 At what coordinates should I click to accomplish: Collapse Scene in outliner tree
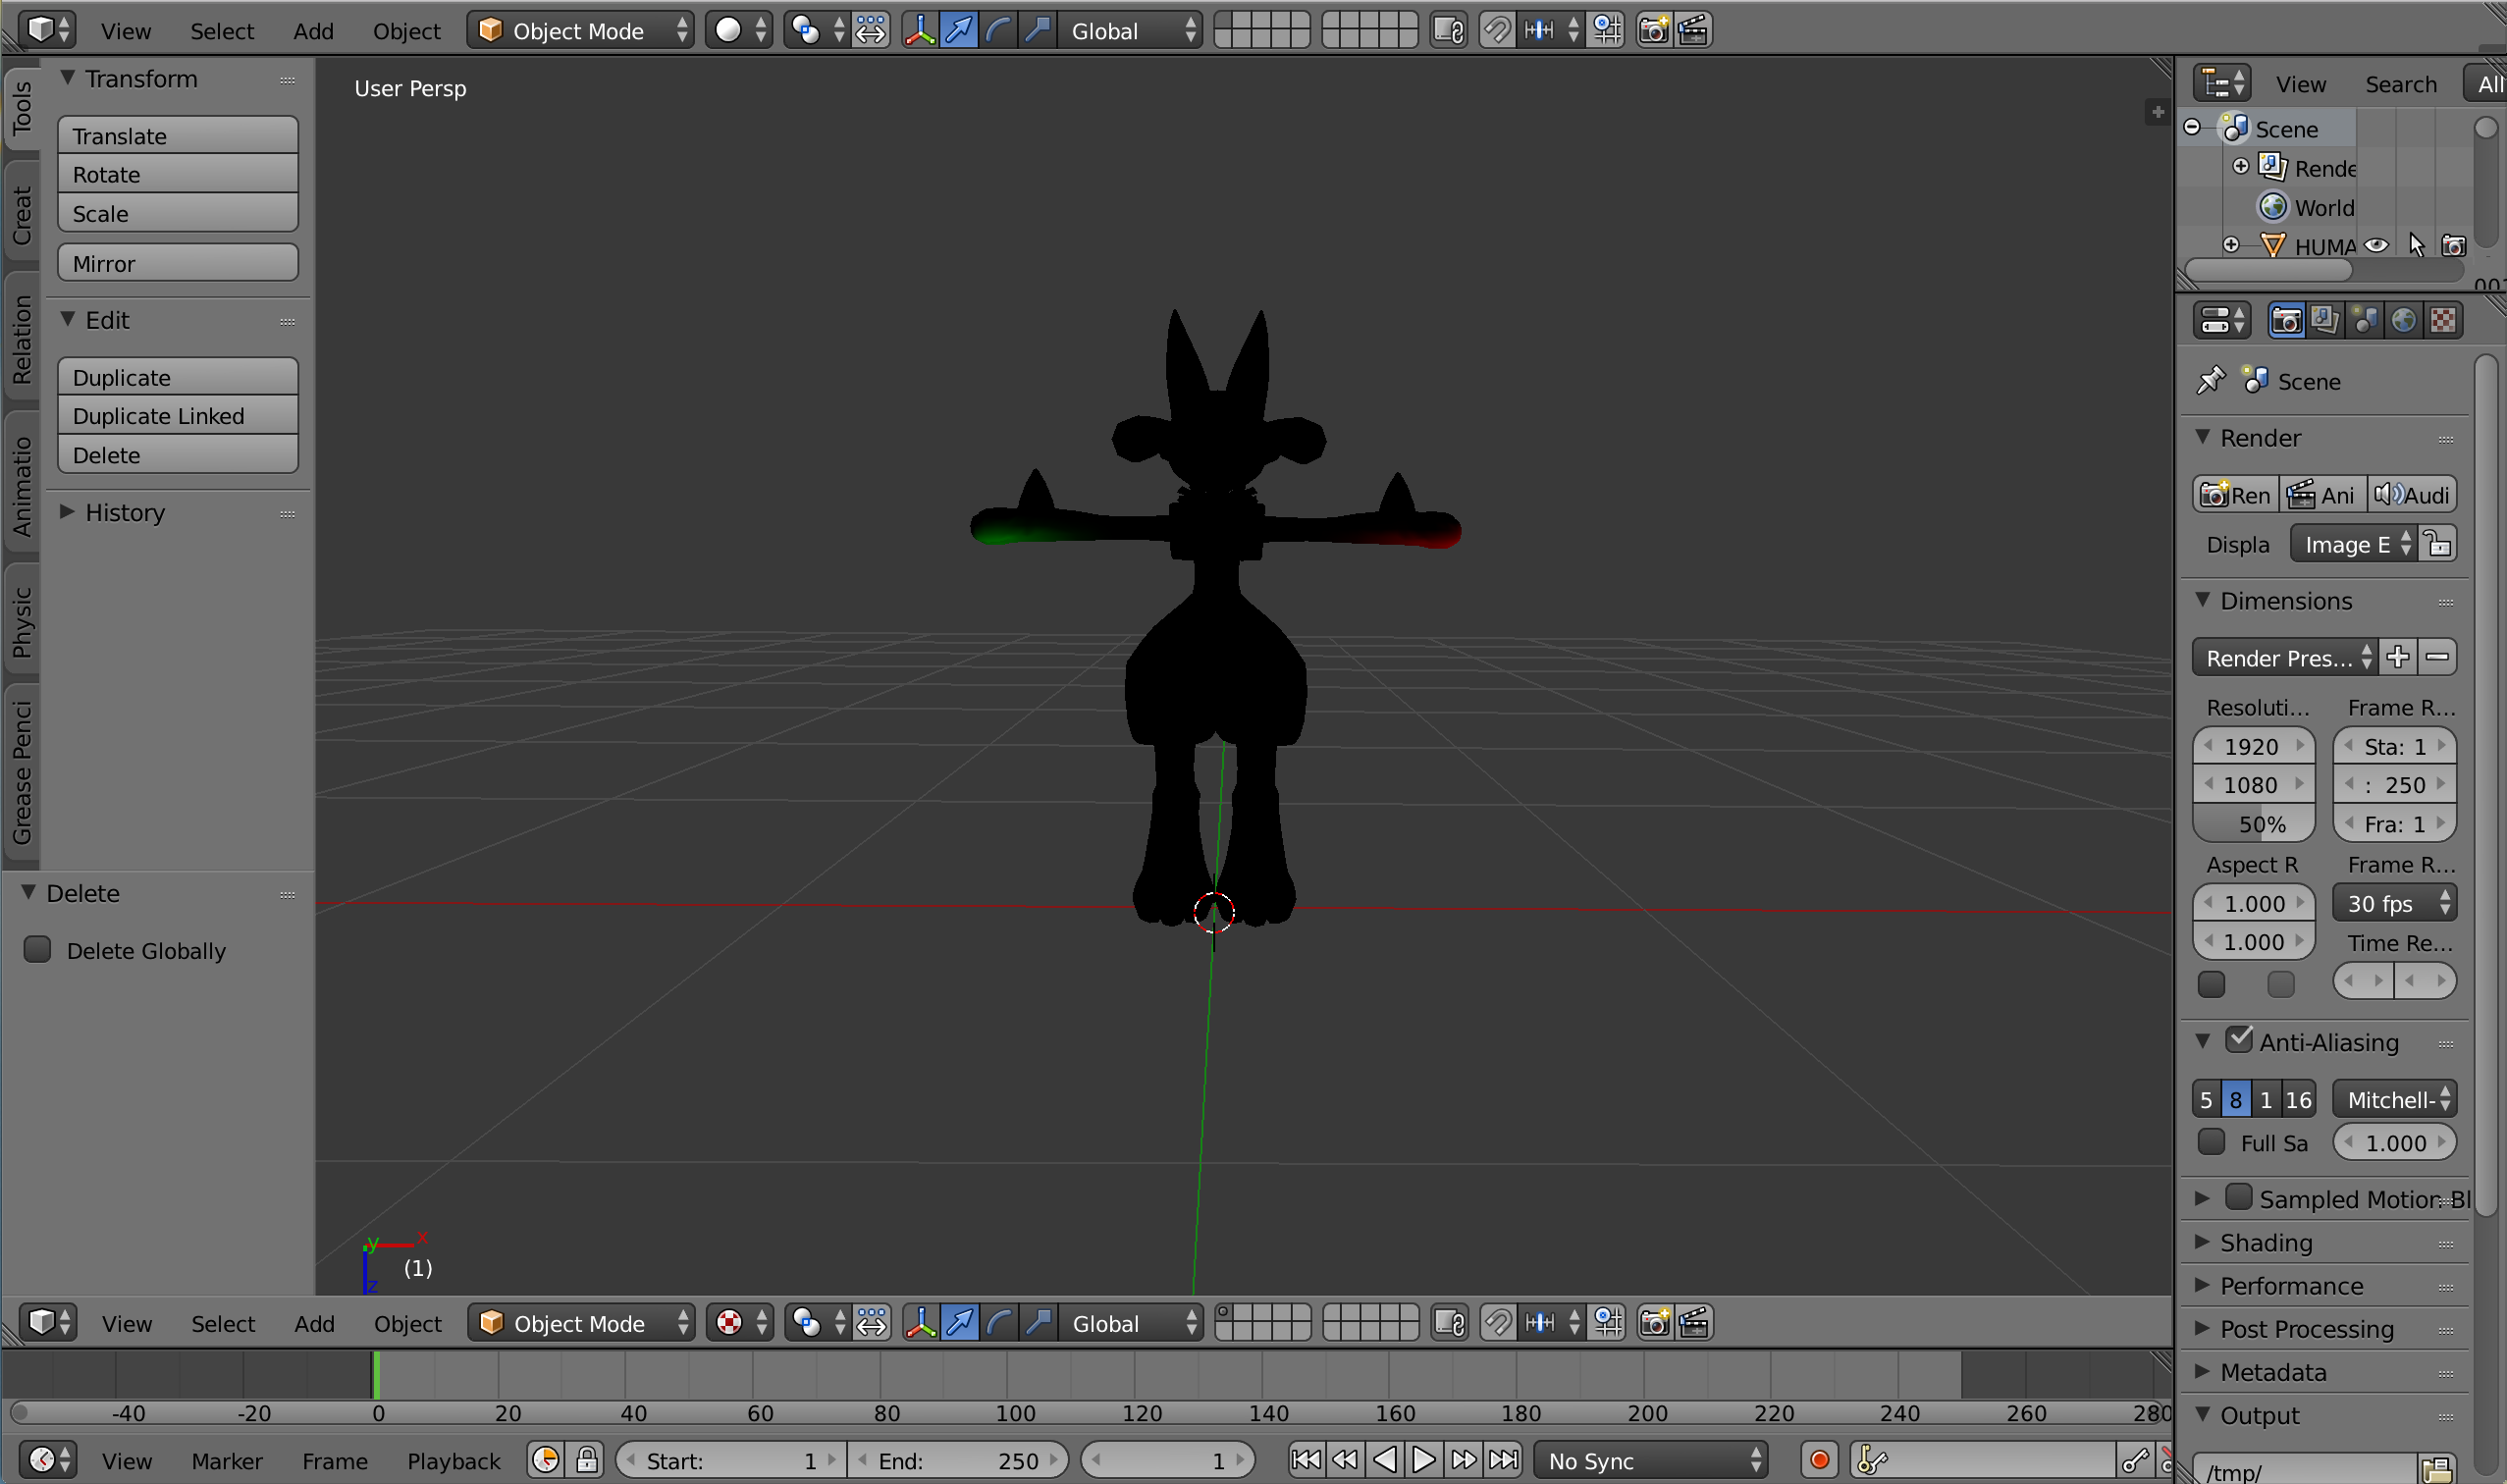pos(2192,127)
